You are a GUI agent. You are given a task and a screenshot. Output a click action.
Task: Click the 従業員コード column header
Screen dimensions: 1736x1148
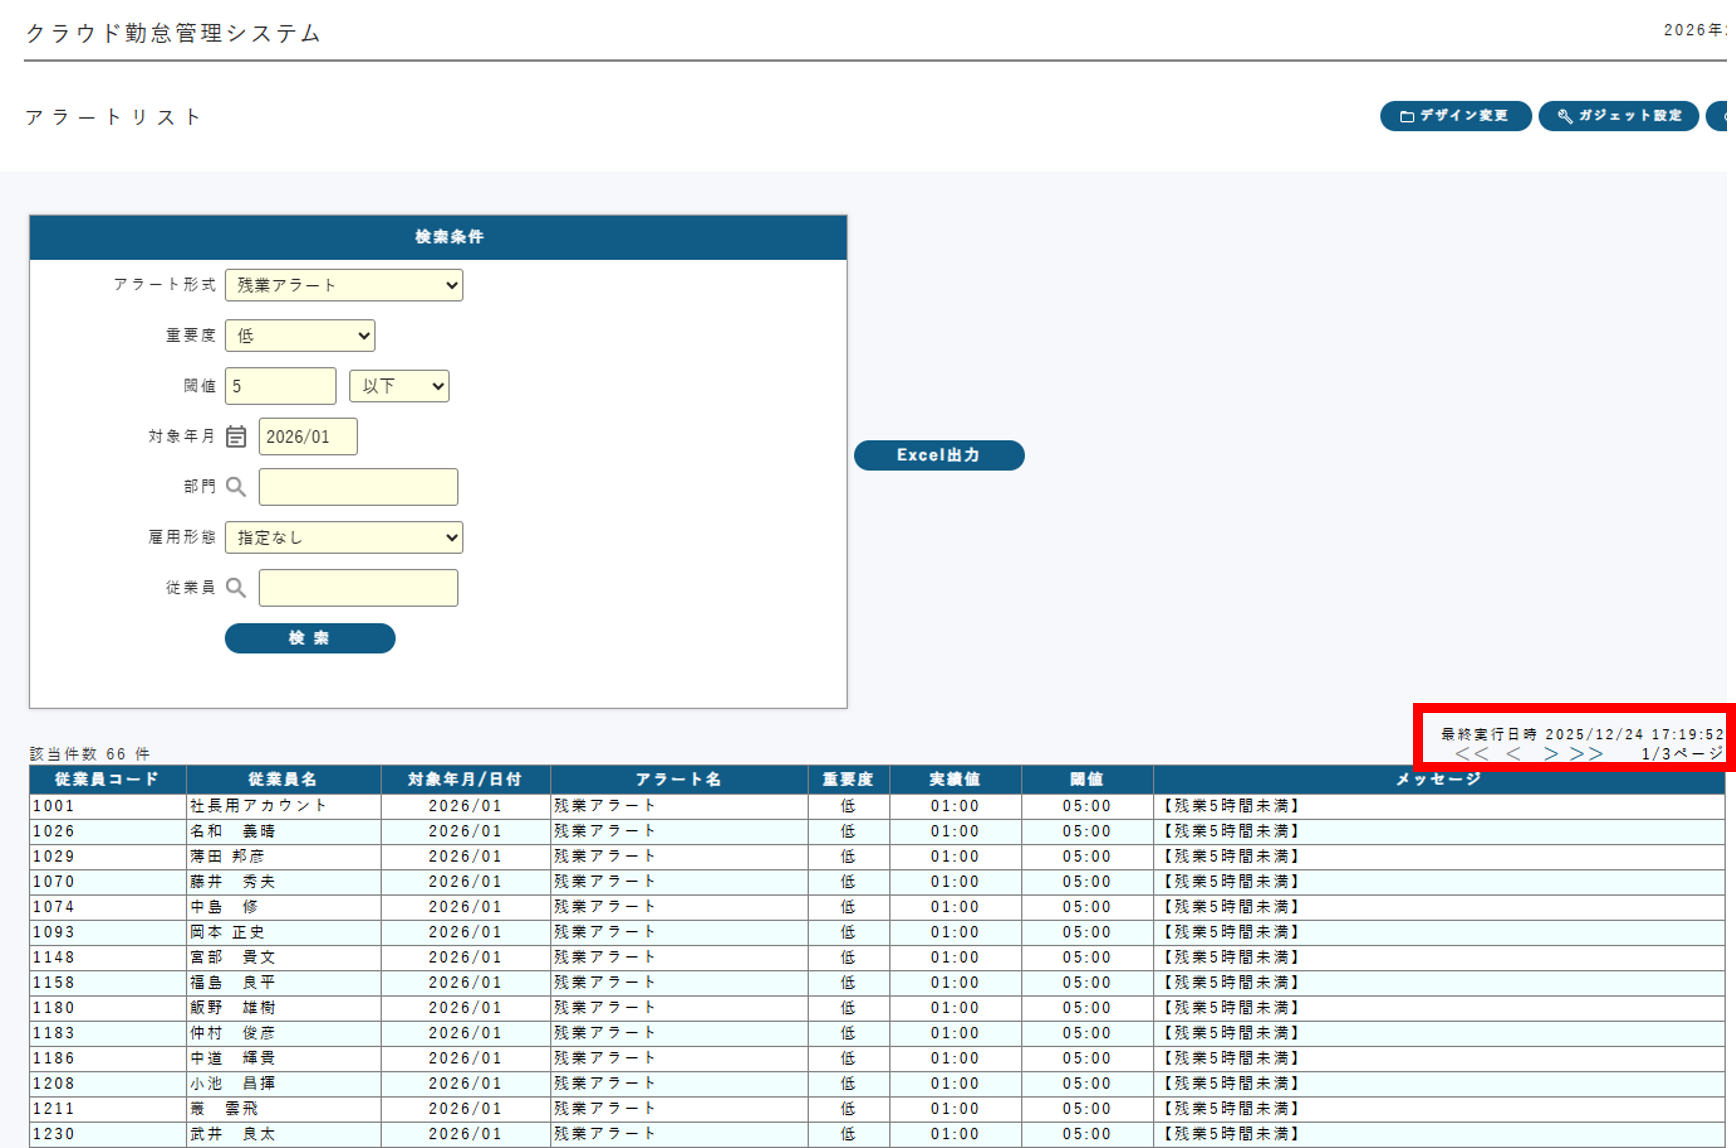point(107,779)
